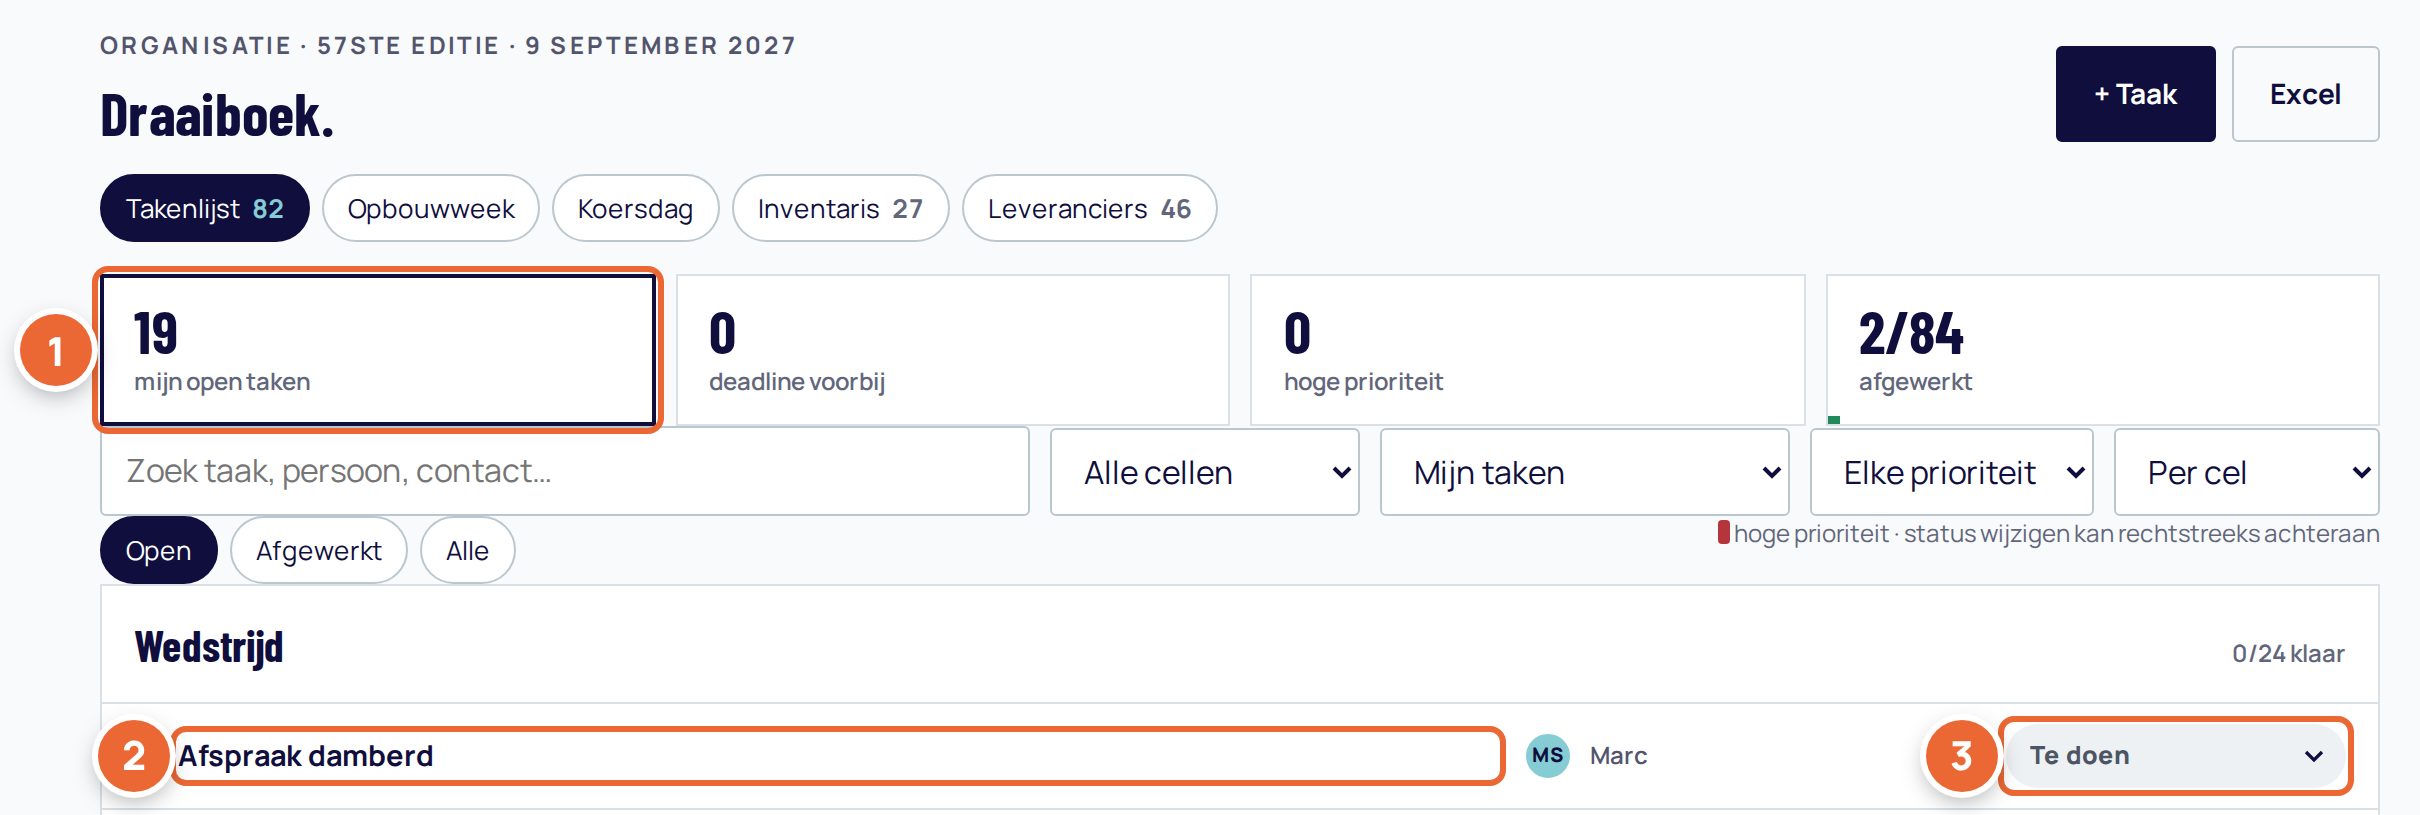This screenshot has width=2420, height=815.
Task: Switch to the Takenlijst tab
Action: click(x=205, y=208)
